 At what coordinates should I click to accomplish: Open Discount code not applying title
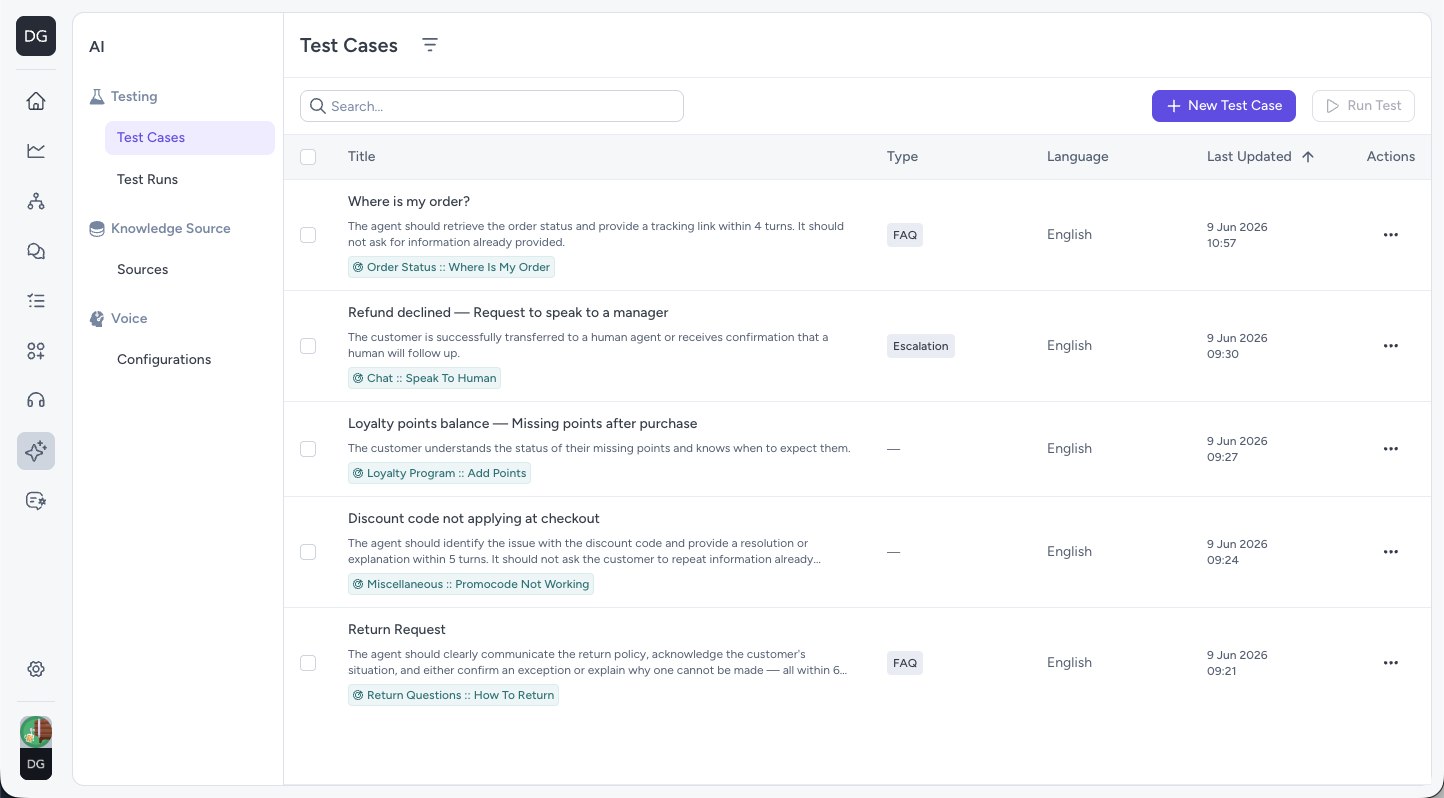coord(474,519)
